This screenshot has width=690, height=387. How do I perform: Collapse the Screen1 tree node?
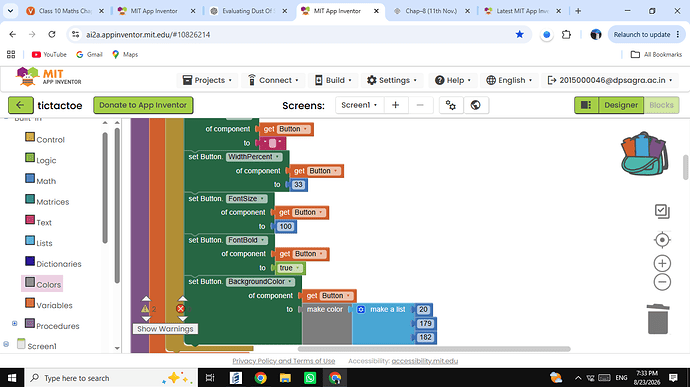[6, 344]
